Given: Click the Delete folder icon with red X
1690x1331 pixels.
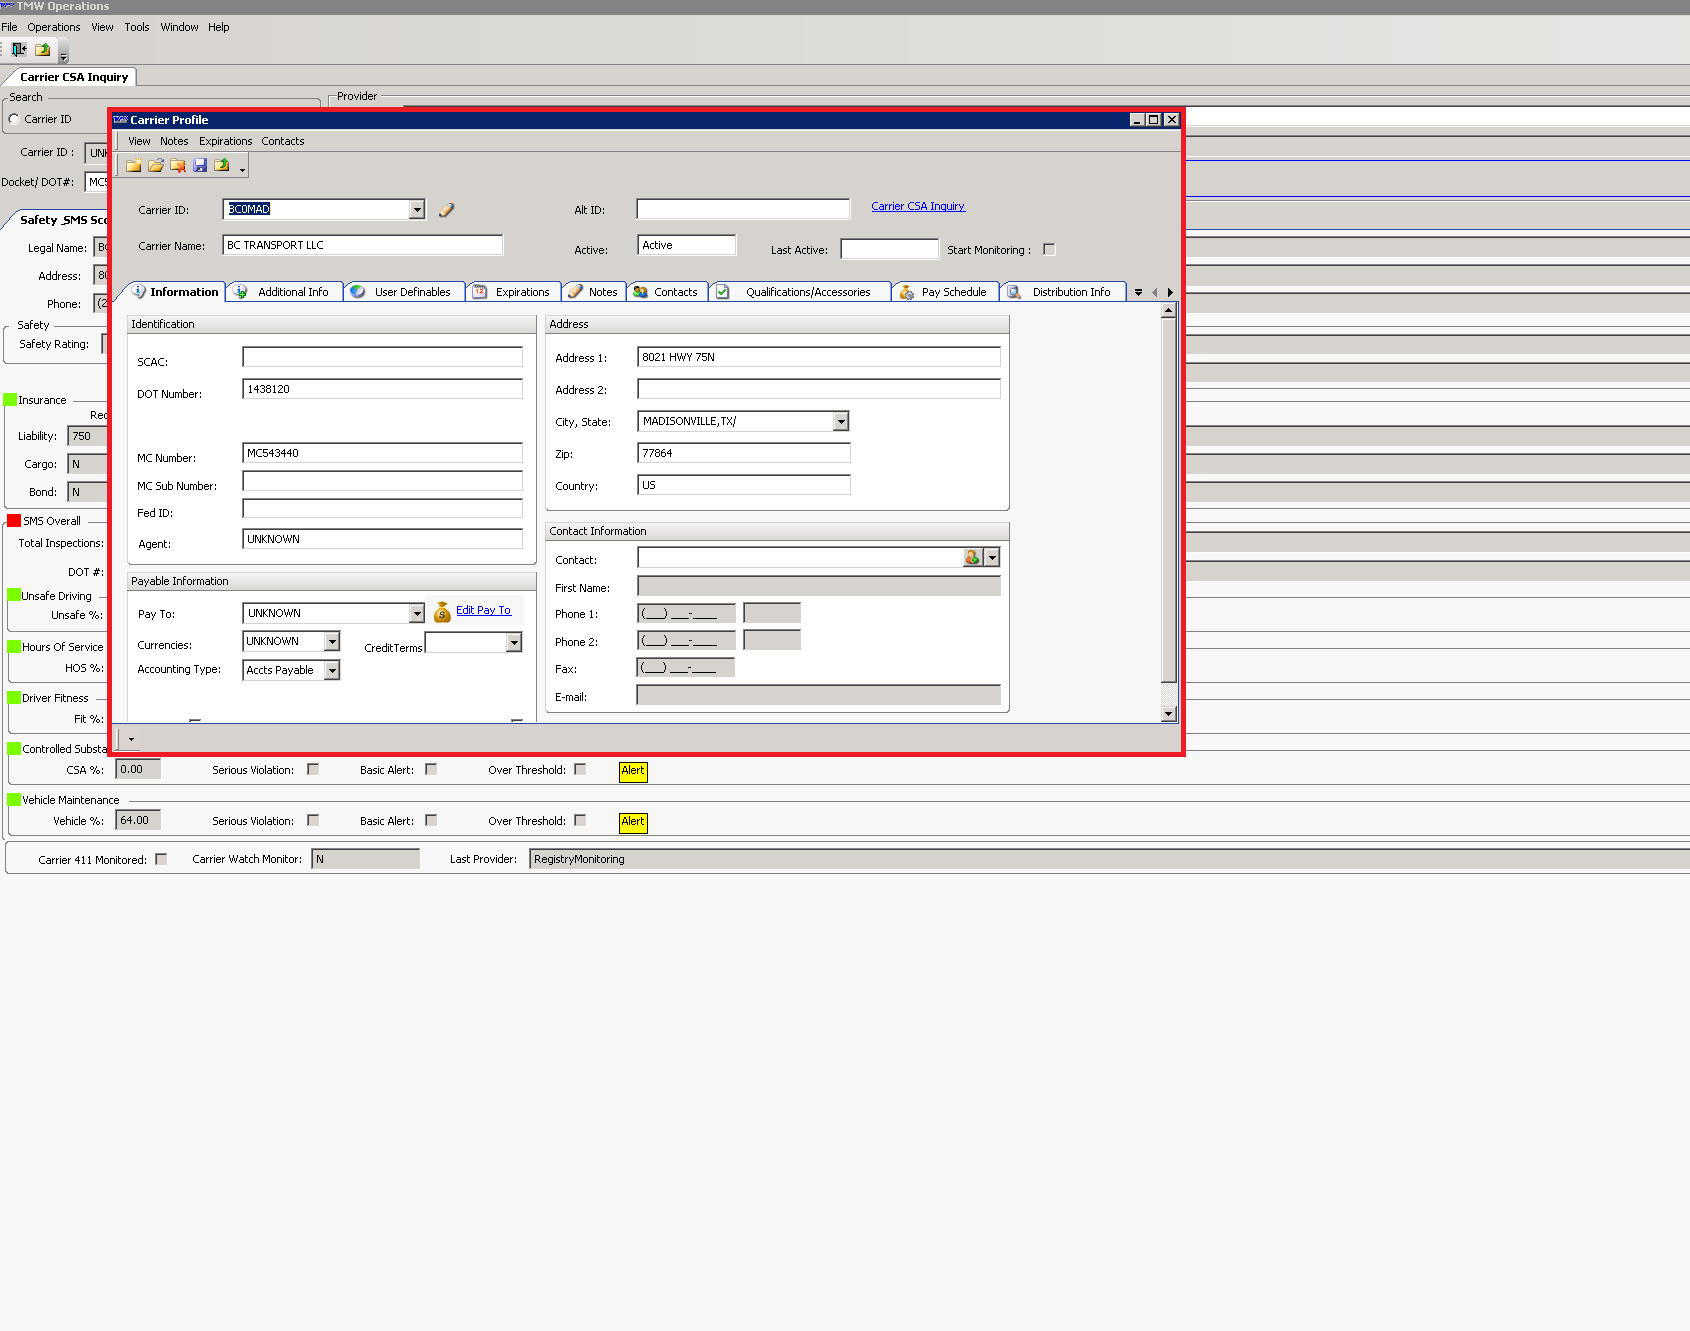Looking at the screenshot, I should (x=178, y=165).
